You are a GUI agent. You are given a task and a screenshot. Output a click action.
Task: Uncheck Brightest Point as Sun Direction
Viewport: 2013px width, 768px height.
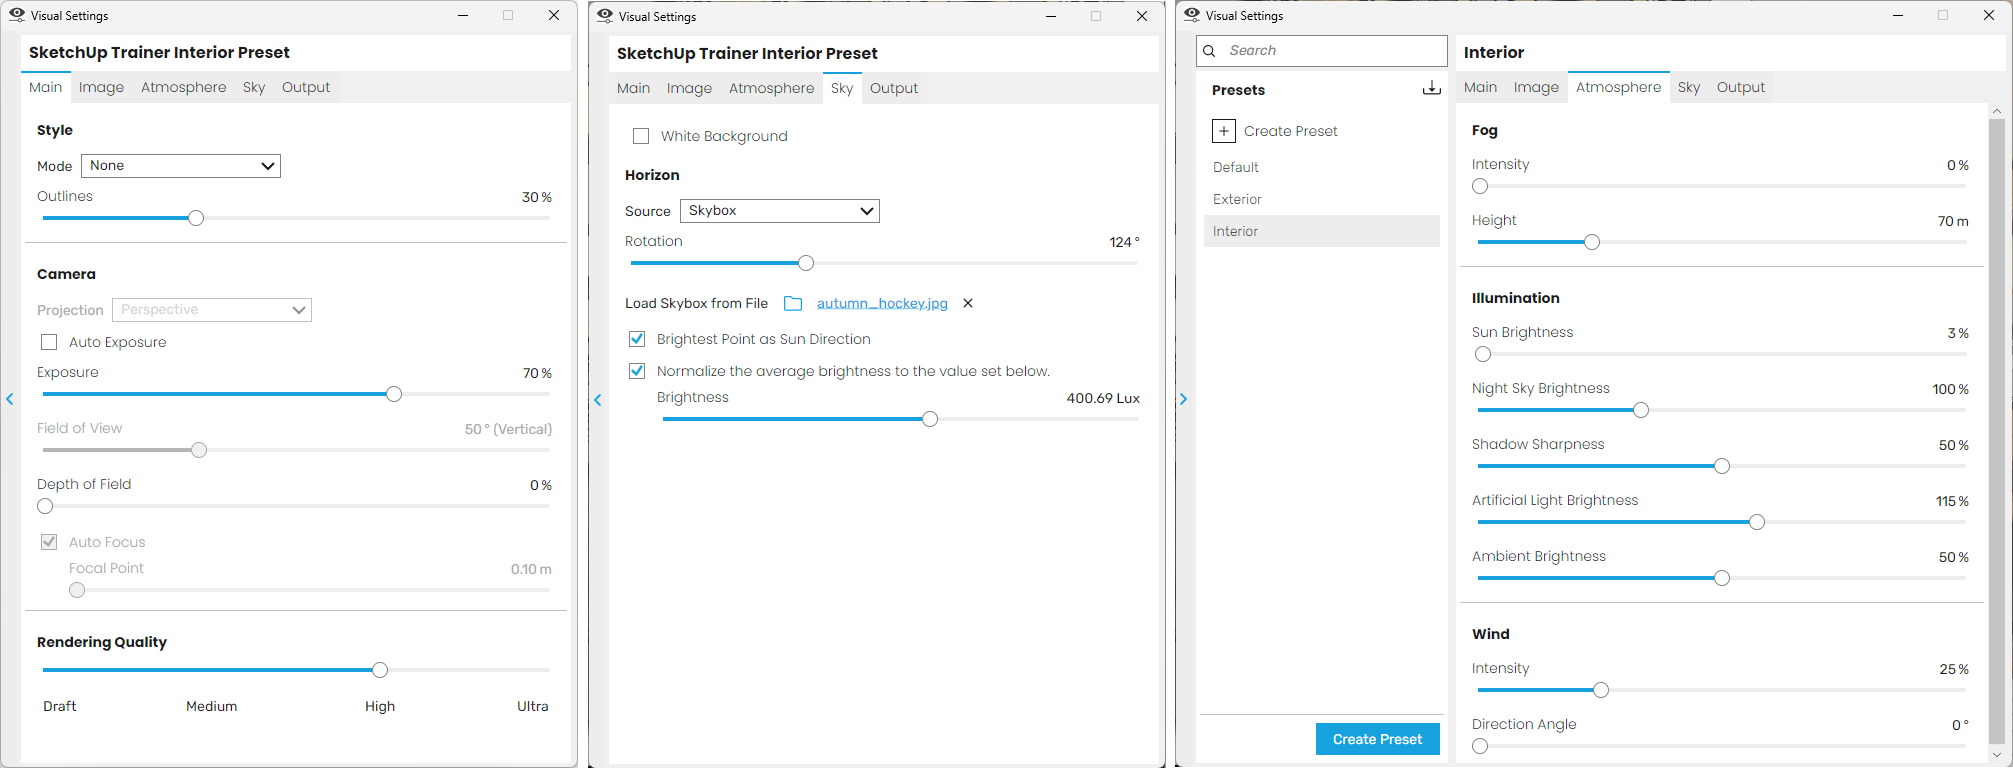pyautogui.click(x=637, y=339)
